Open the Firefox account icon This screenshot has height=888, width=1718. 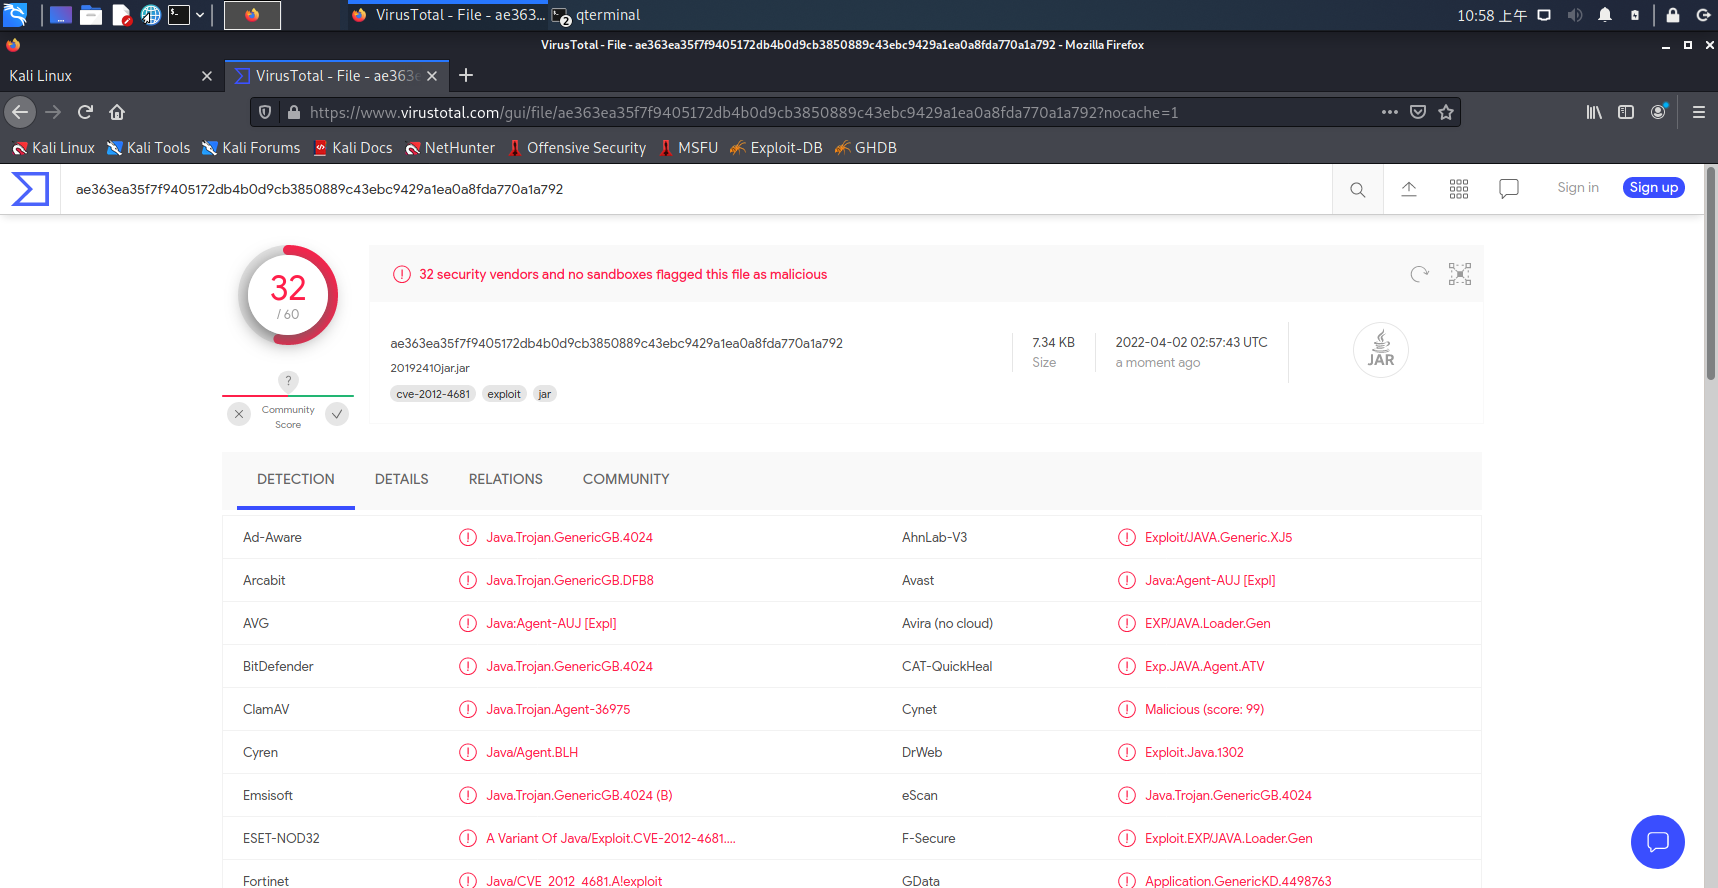click(1659, 112)
